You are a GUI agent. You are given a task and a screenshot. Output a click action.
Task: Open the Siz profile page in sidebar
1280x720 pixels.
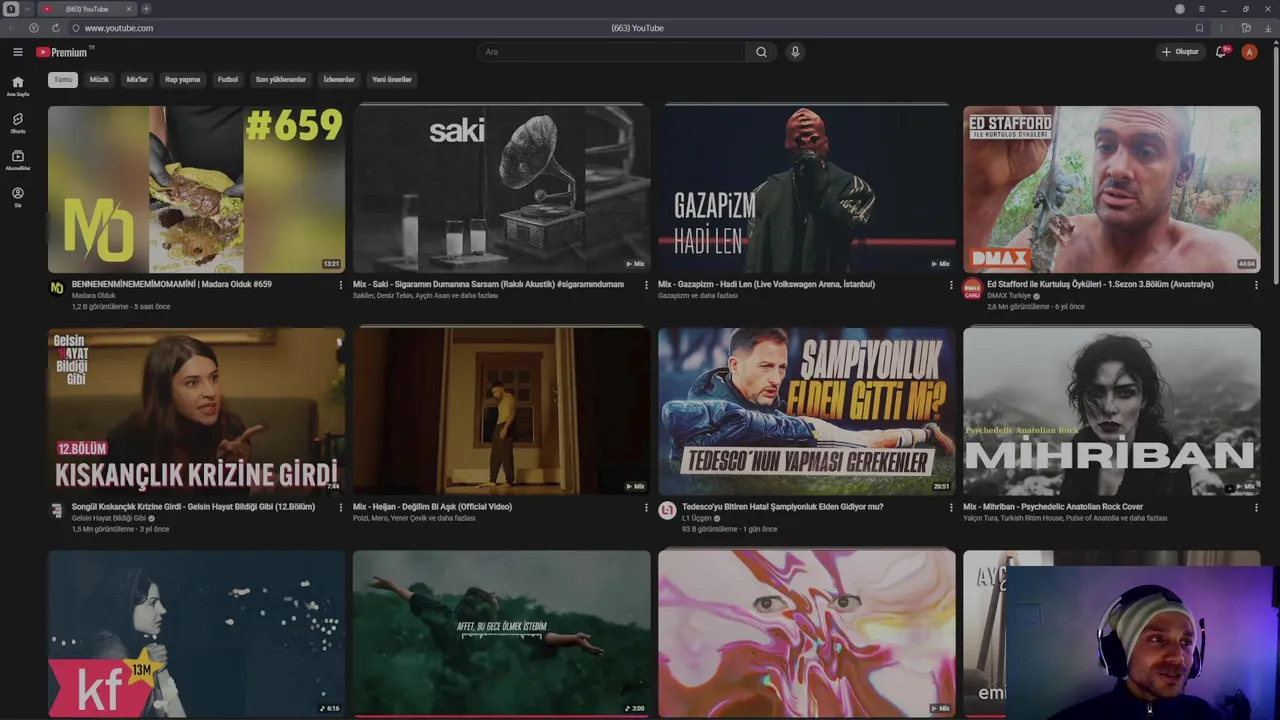pyautogui.click(x=17, y=197)
